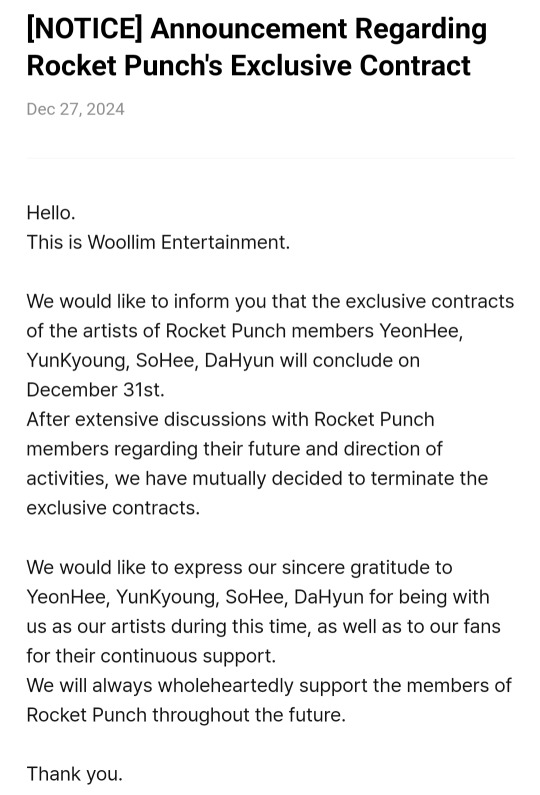Click "Rocket Punch's Exclusive Contract" title line
The width and height of the screenshot is (540, 795).
coord(249,66)
